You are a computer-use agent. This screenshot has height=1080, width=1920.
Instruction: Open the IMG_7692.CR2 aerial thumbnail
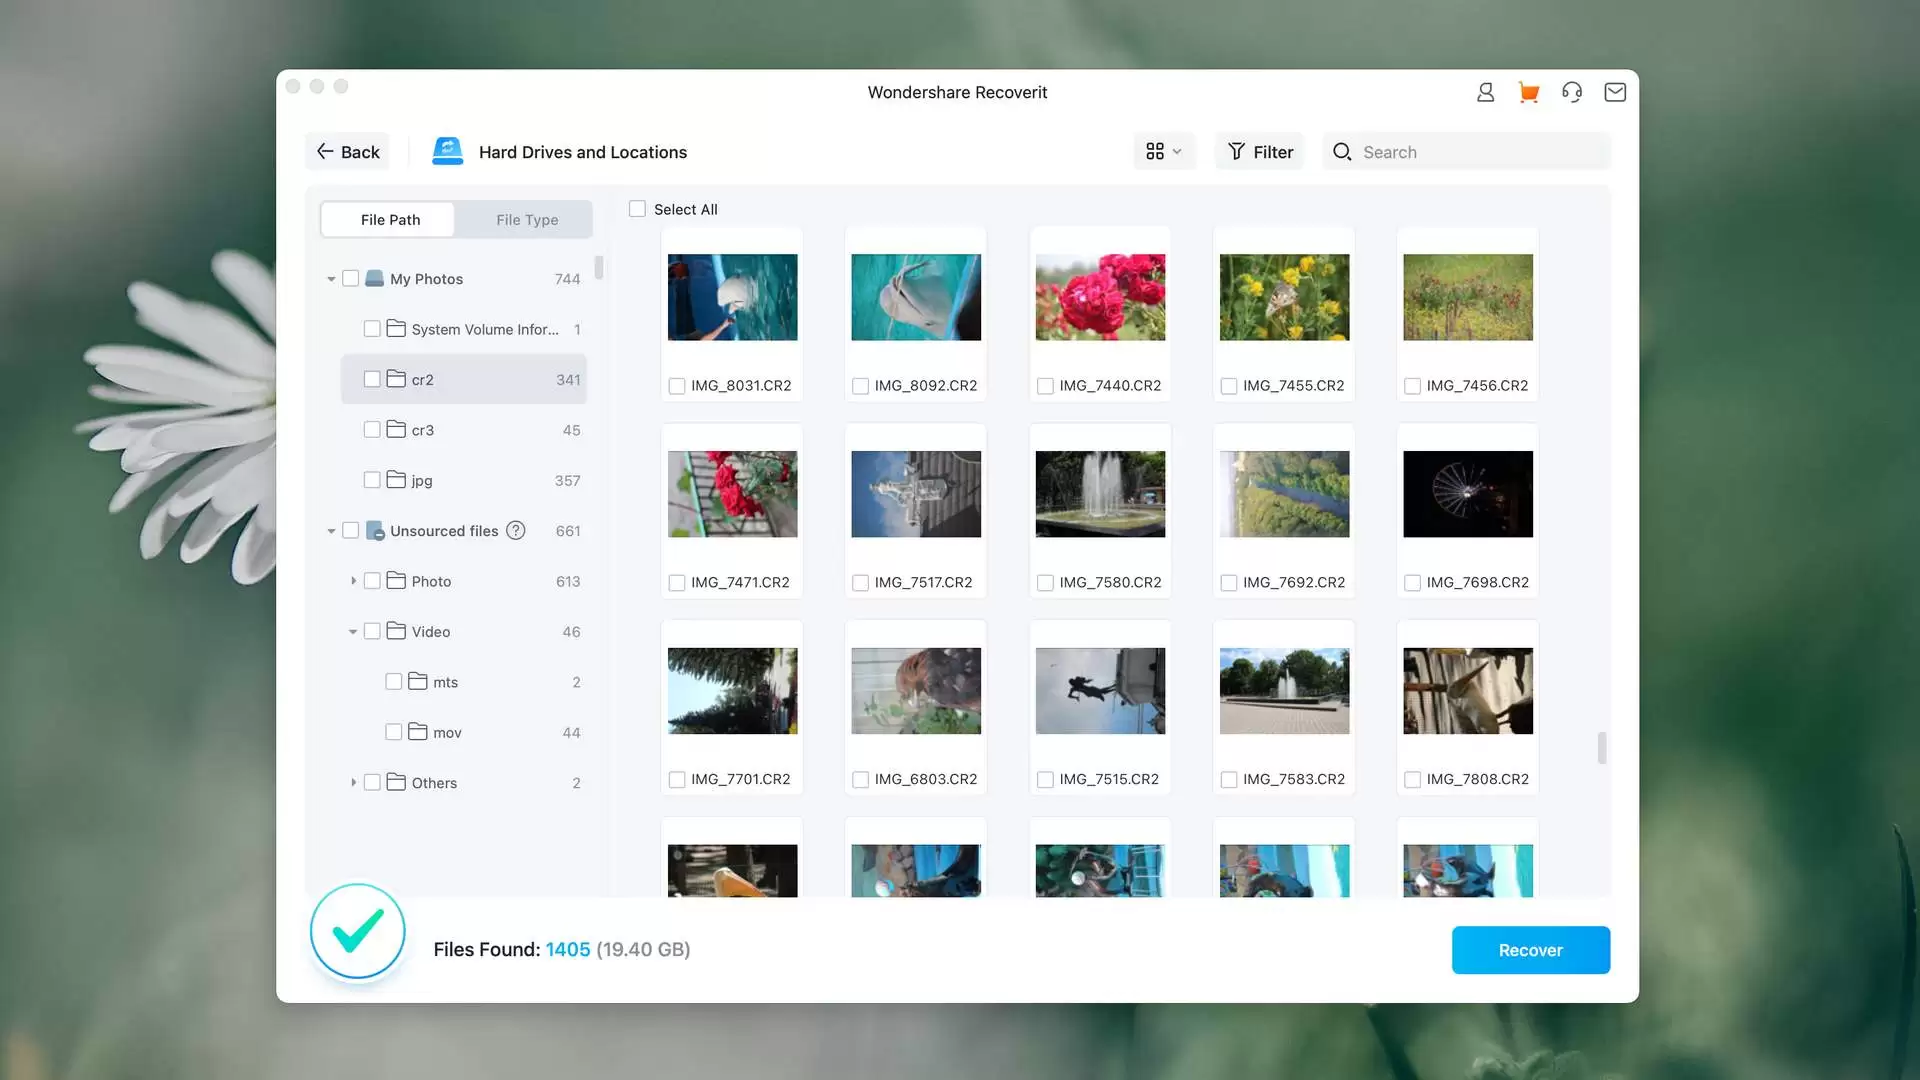(1284, 494)
